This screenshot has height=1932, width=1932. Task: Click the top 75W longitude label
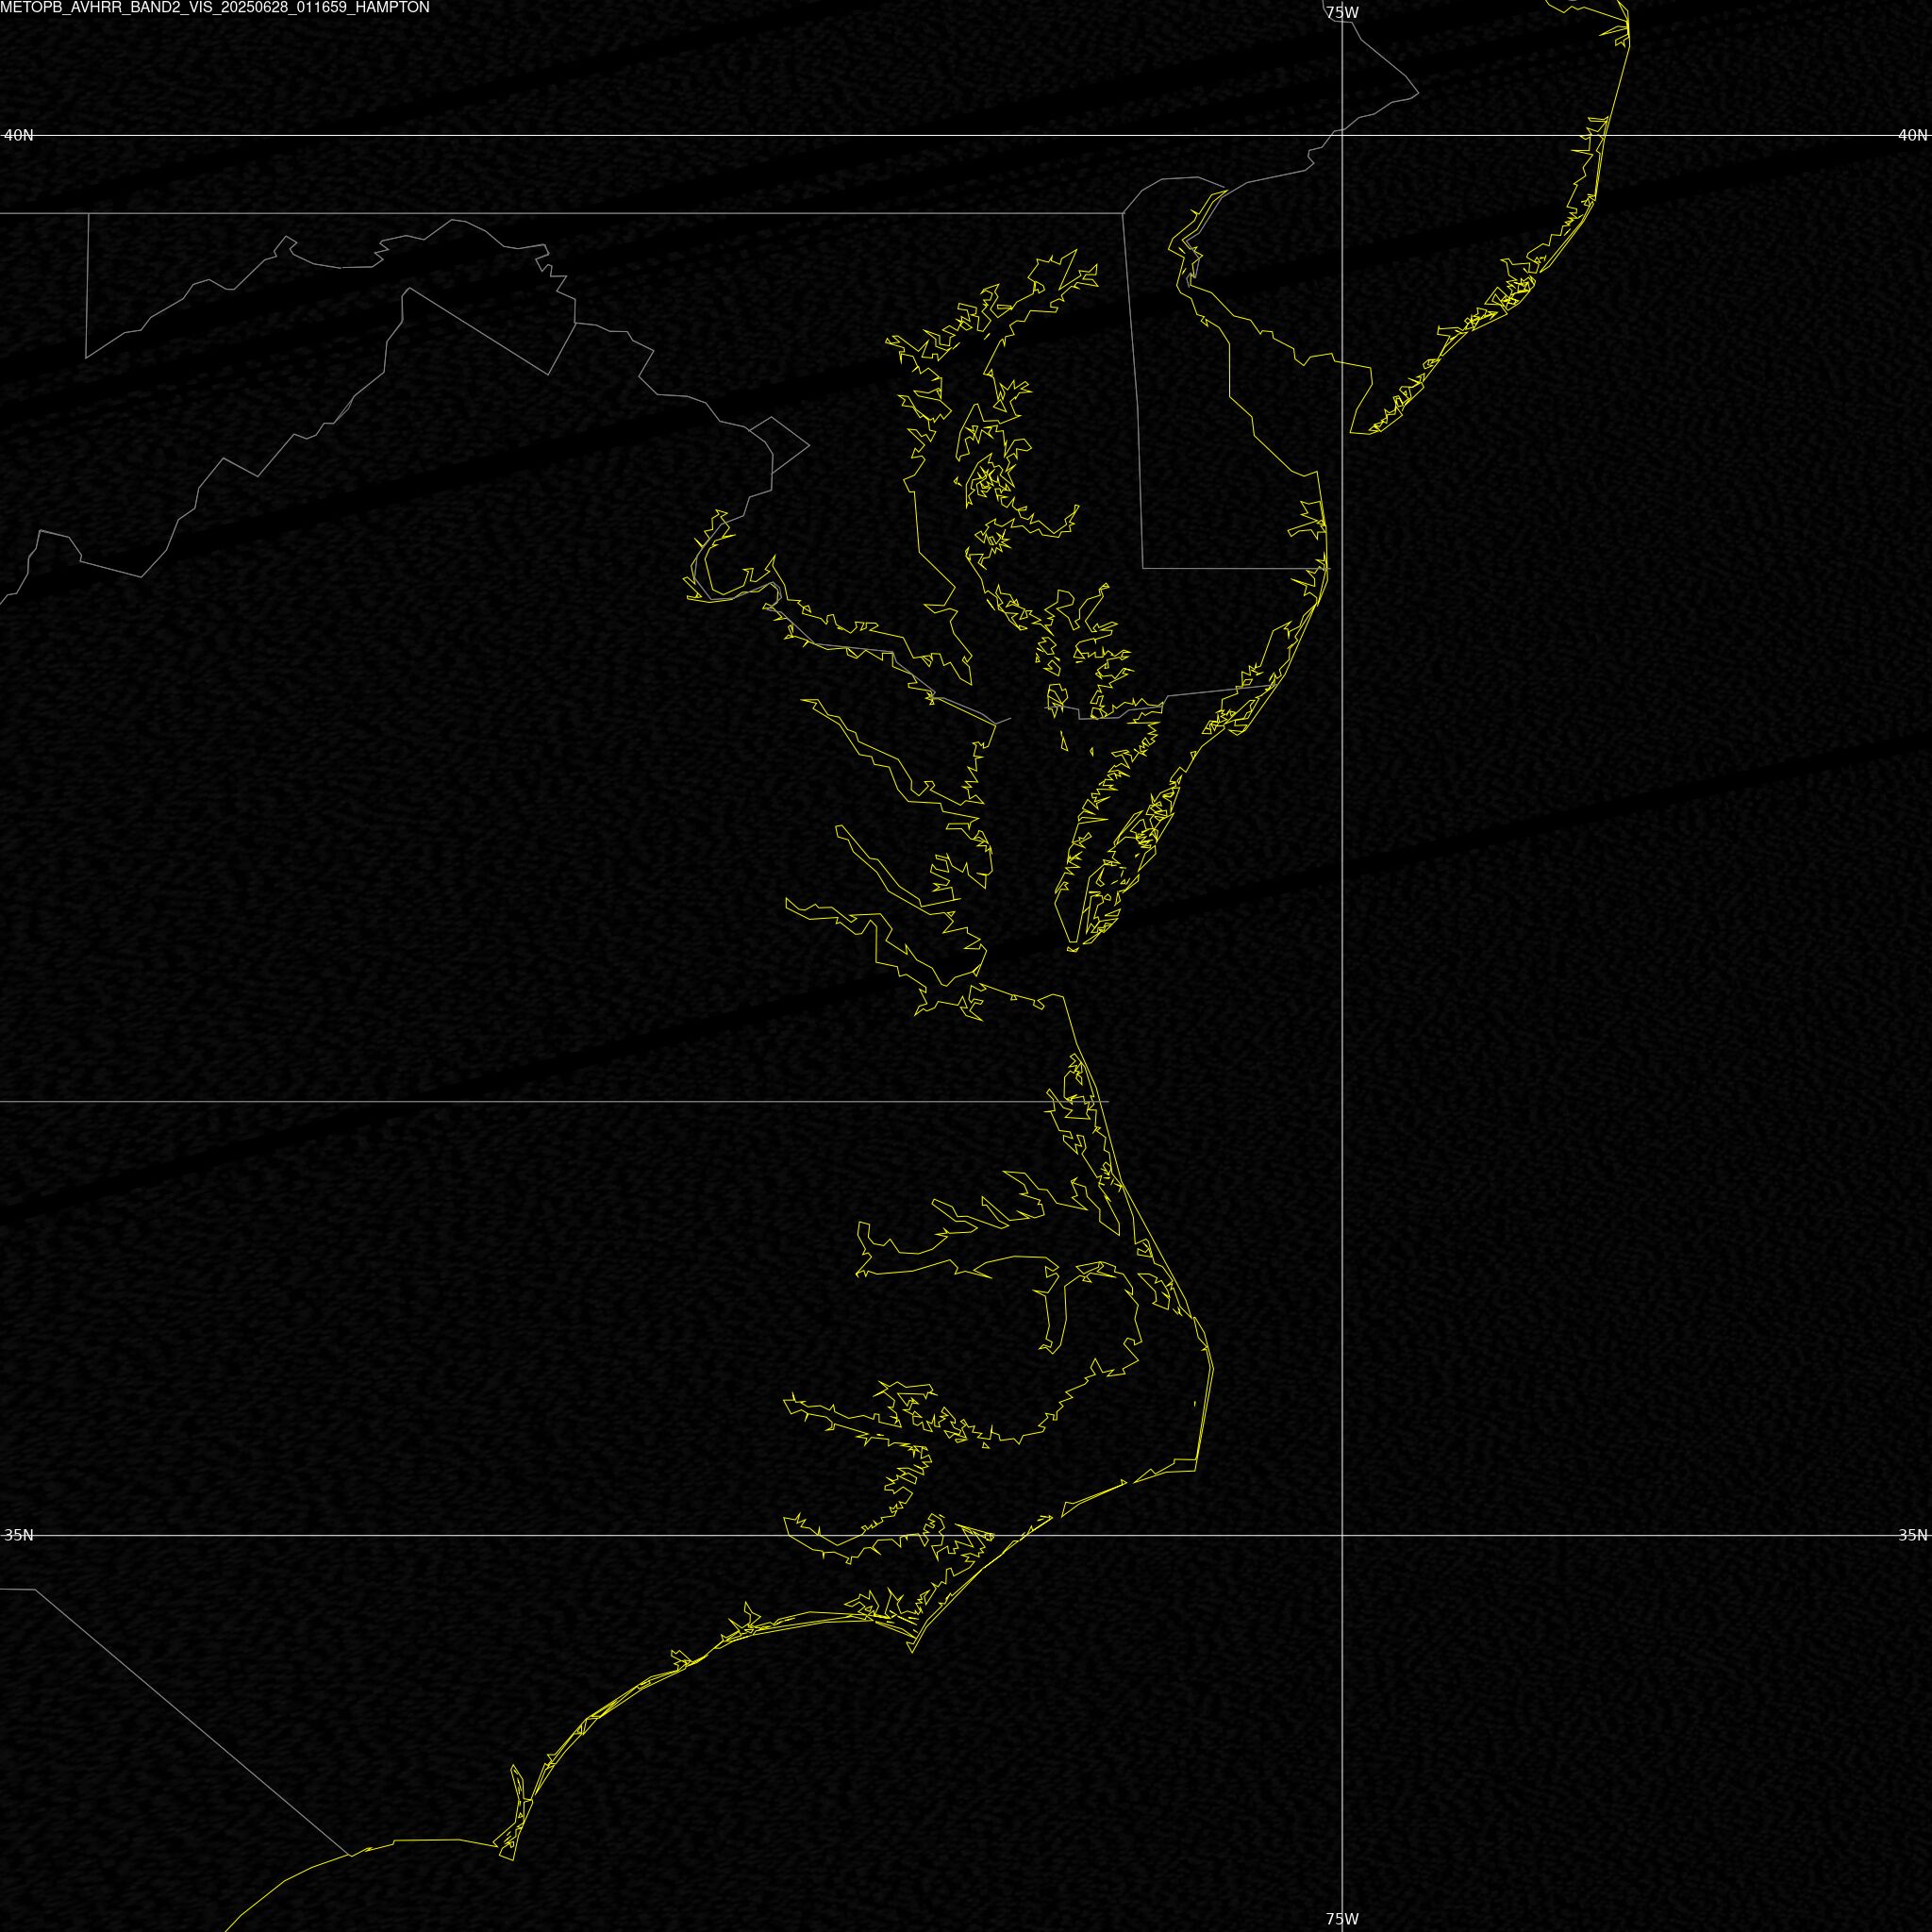pyautogui.click(x=1342, y=13)
